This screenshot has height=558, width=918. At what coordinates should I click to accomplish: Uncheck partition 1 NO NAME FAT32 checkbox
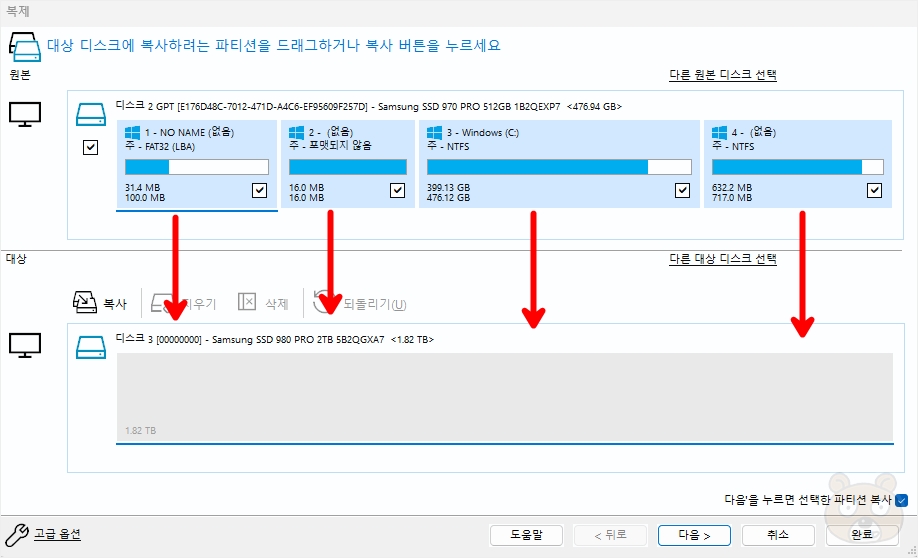[259, 190]
